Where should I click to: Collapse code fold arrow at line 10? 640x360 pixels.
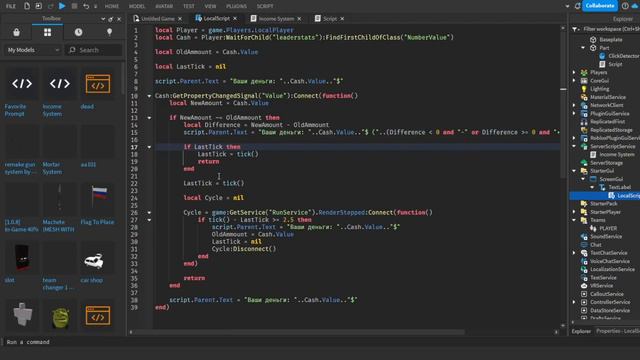point(149,96)
